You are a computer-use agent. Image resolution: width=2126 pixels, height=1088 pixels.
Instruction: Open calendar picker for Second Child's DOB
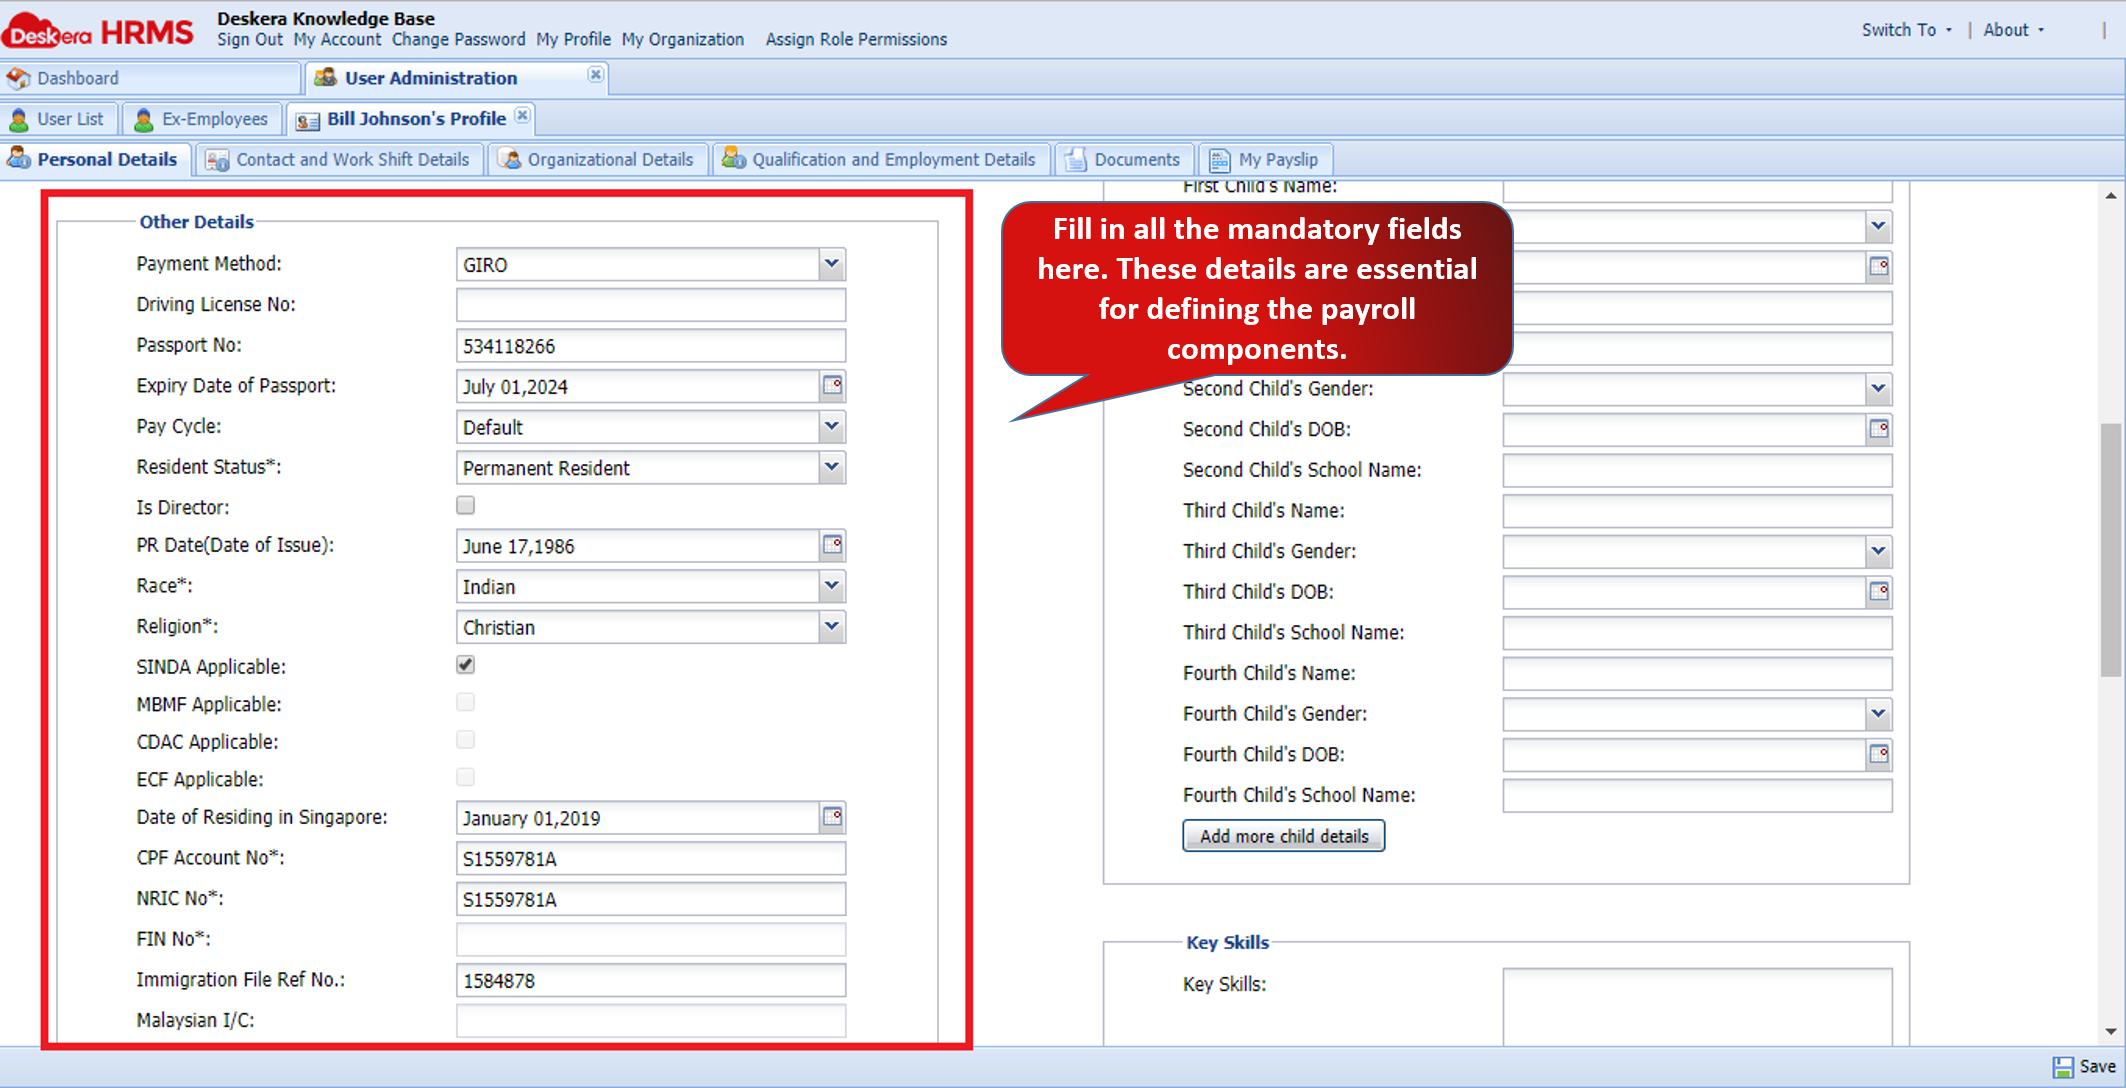point(1879,429)
